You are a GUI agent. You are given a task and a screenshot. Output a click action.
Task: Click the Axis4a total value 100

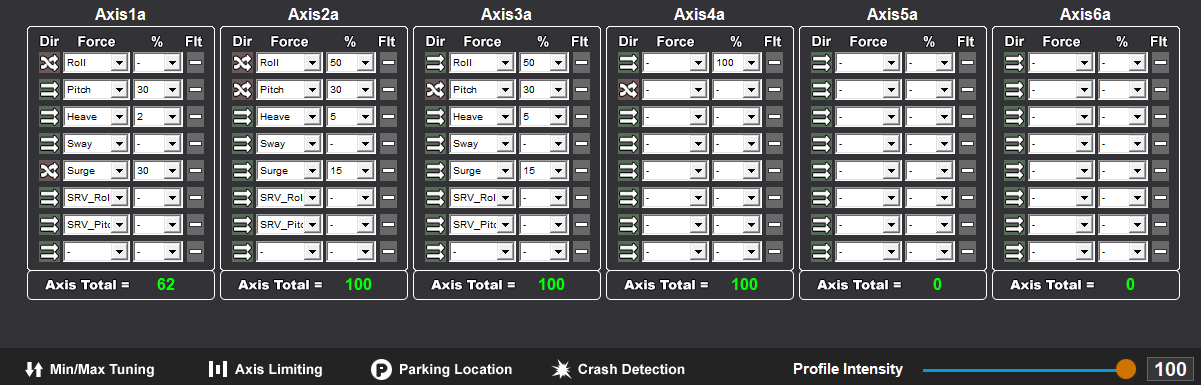tap(745, 284)
